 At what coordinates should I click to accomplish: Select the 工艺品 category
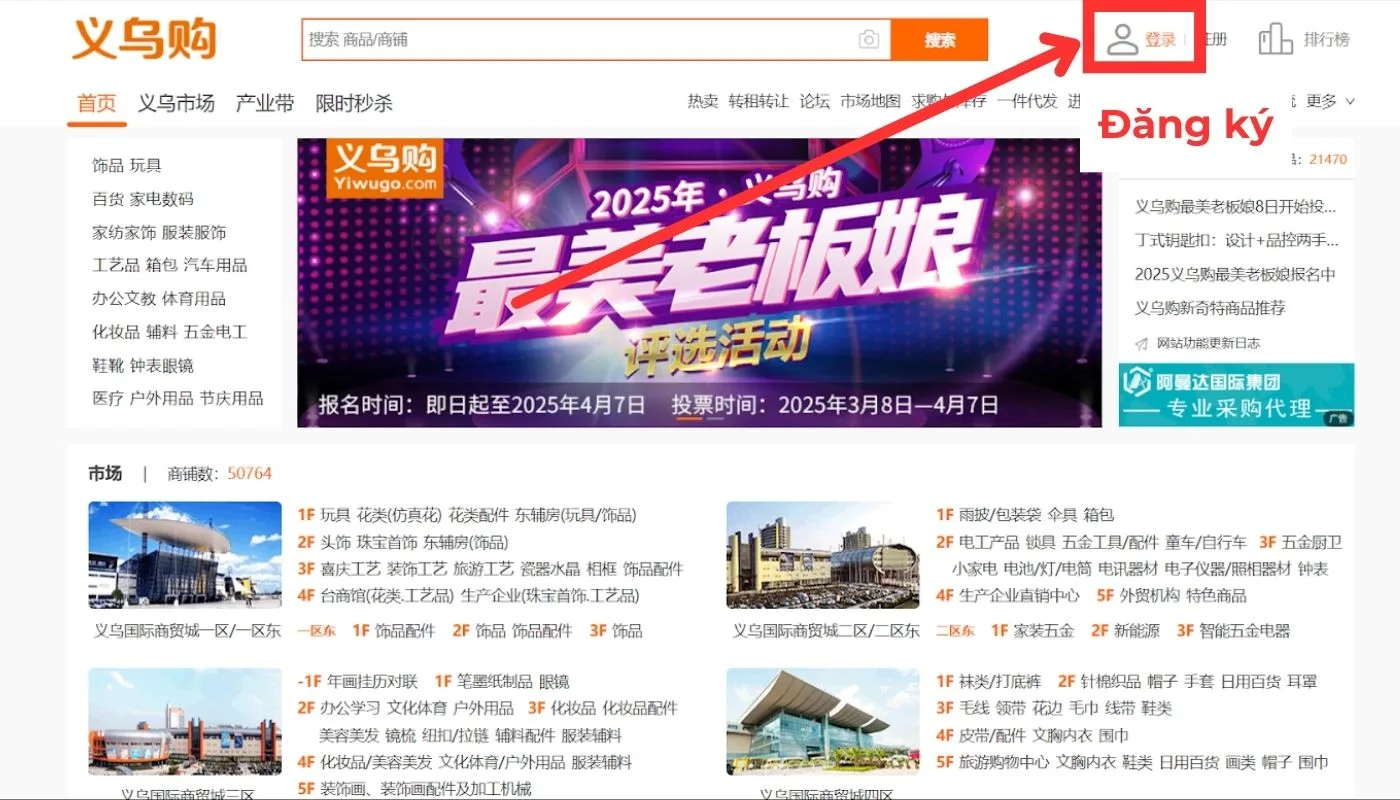pos(116,265)
